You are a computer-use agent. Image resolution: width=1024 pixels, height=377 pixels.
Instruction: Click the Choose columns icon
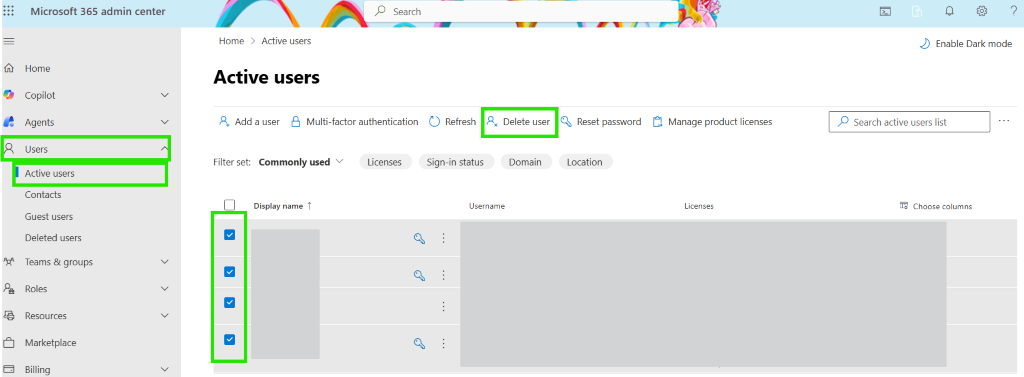click(x=904, y=205)
